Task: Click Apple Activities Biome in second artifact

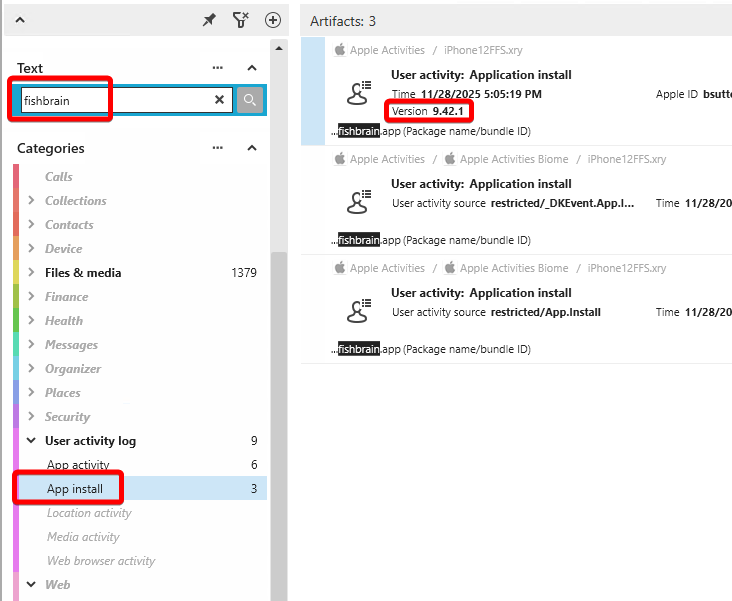Action: [x=514, y=159]
